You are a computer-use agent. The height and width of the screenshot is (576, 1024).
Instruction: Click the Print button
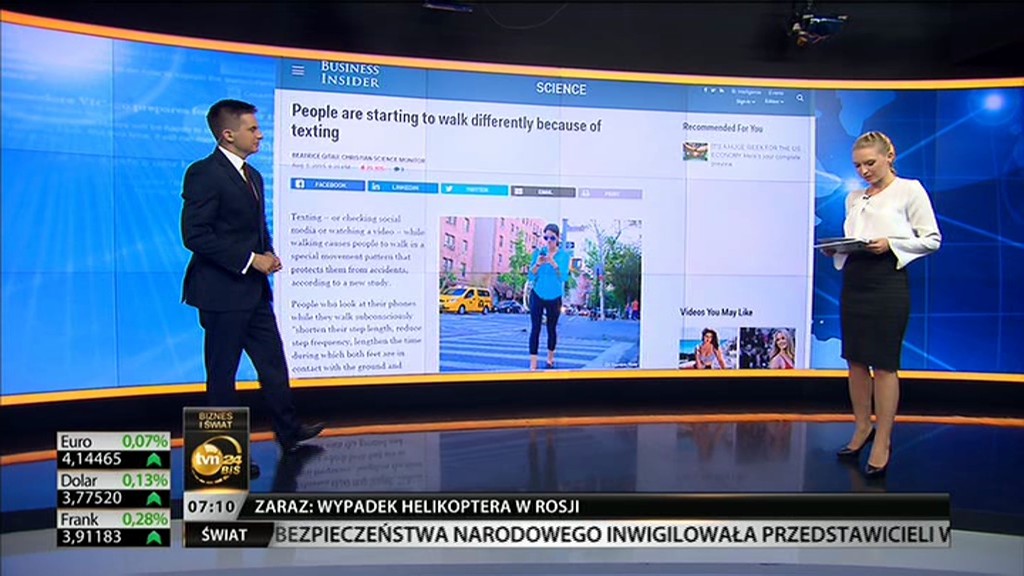[610, 194]
